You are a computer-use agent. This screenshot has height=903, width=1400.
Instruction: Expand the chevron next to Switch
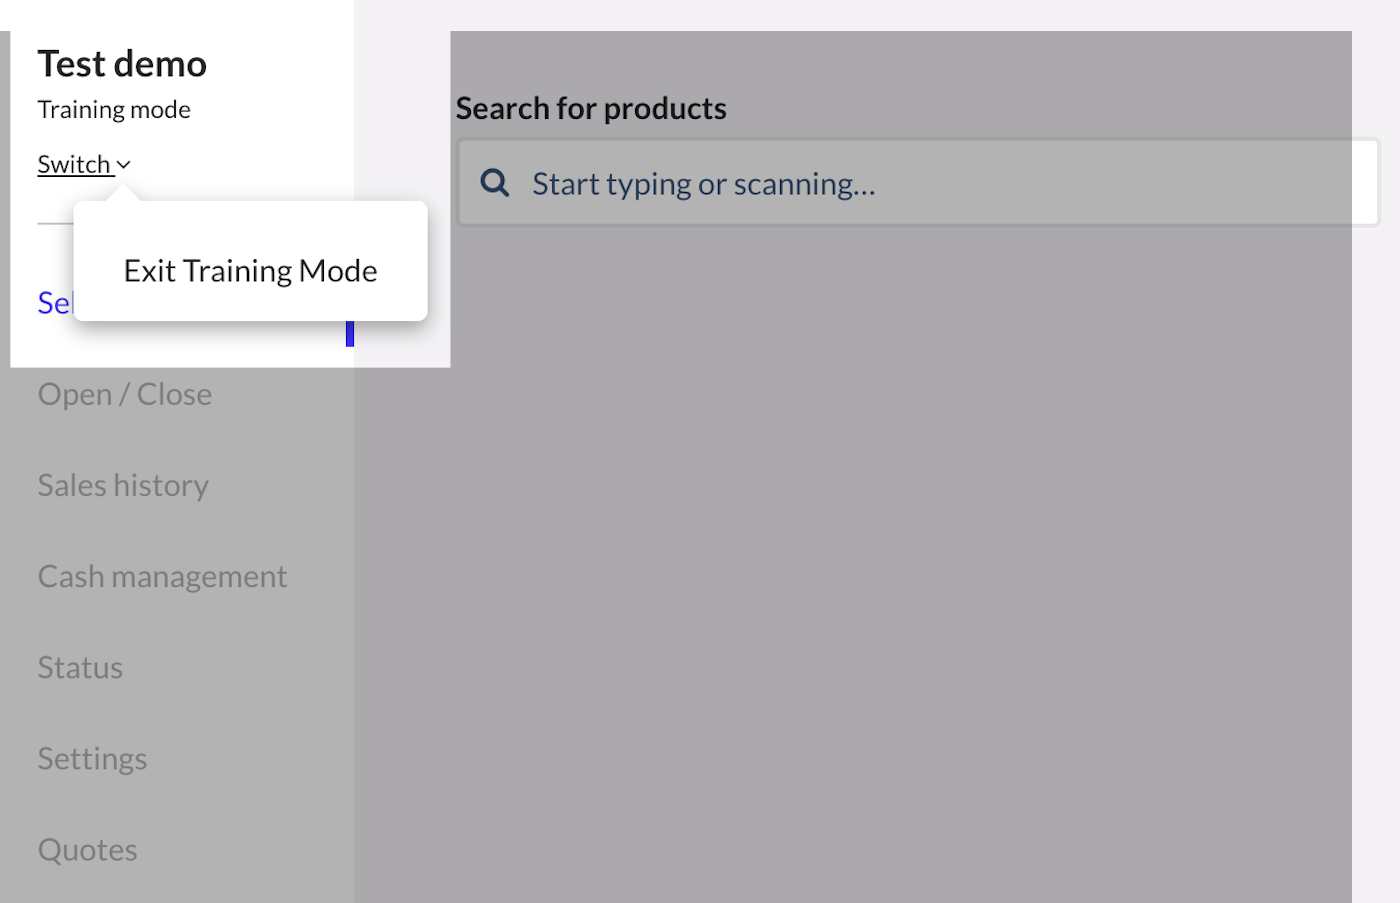pyautogui.click(x=124, y=165)
